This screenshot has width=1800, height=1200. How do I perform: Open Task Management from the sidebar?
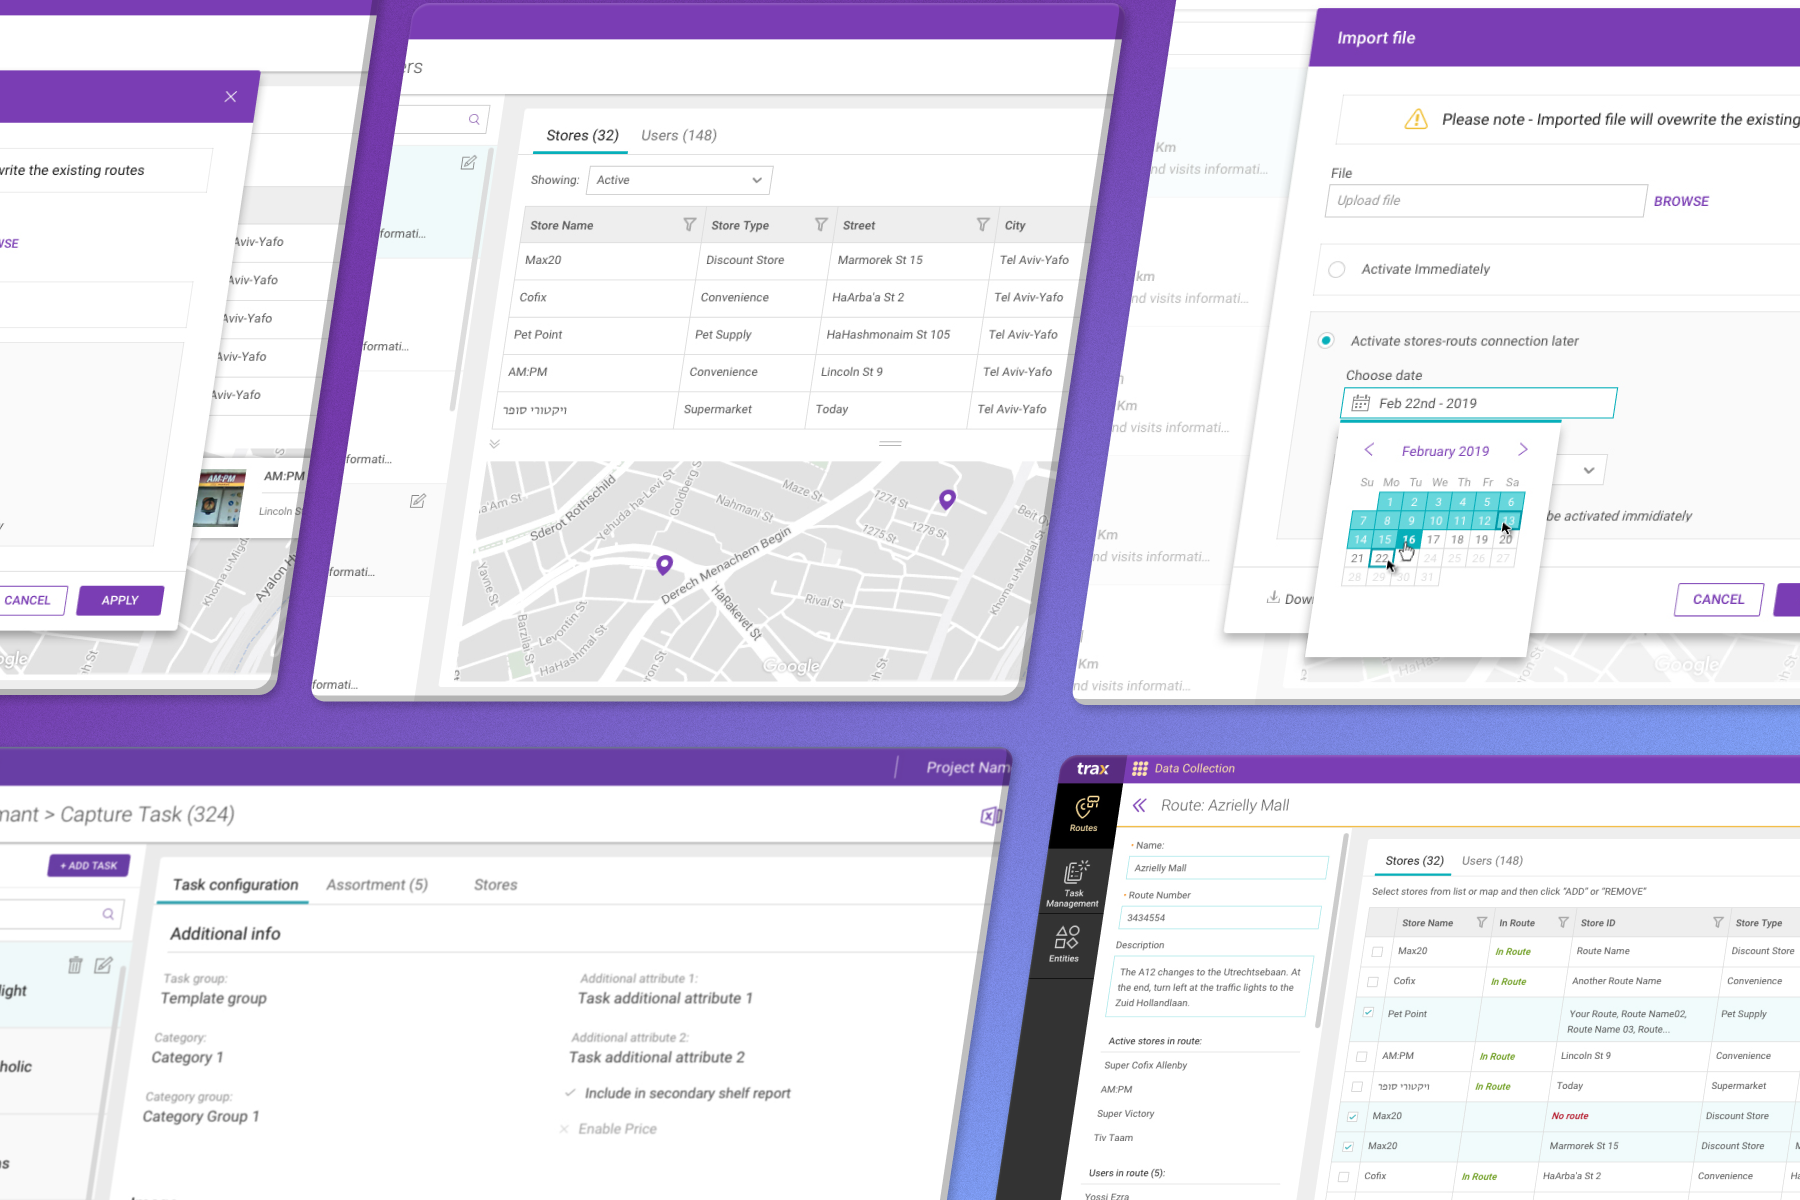point(1075,882)
